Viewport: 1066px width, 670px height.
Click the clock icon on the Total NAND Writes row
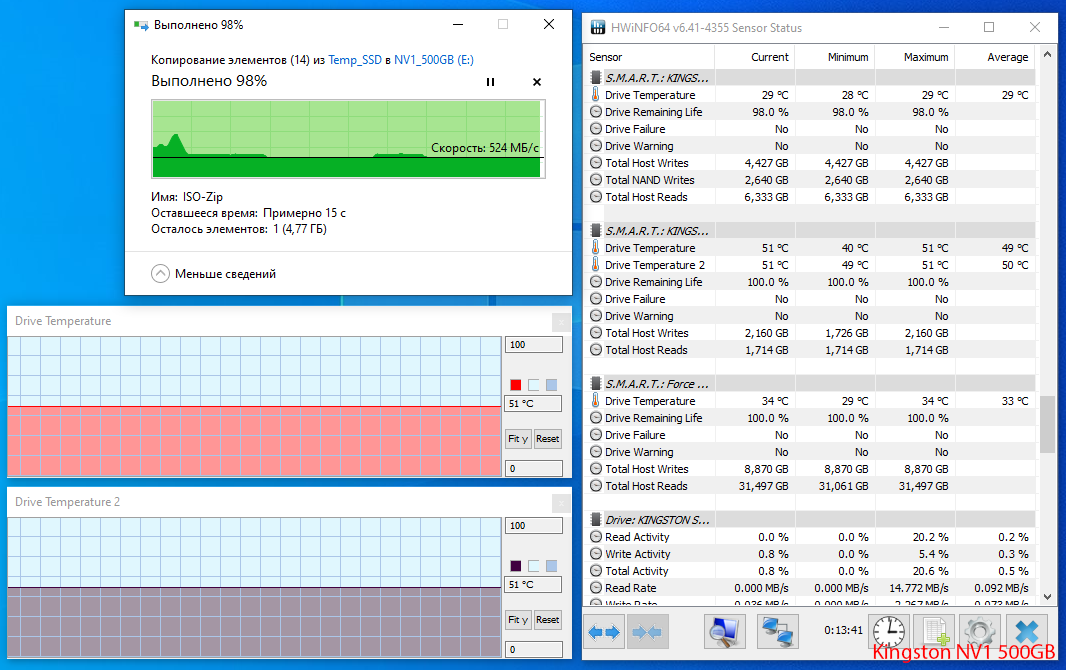[596, 180]
